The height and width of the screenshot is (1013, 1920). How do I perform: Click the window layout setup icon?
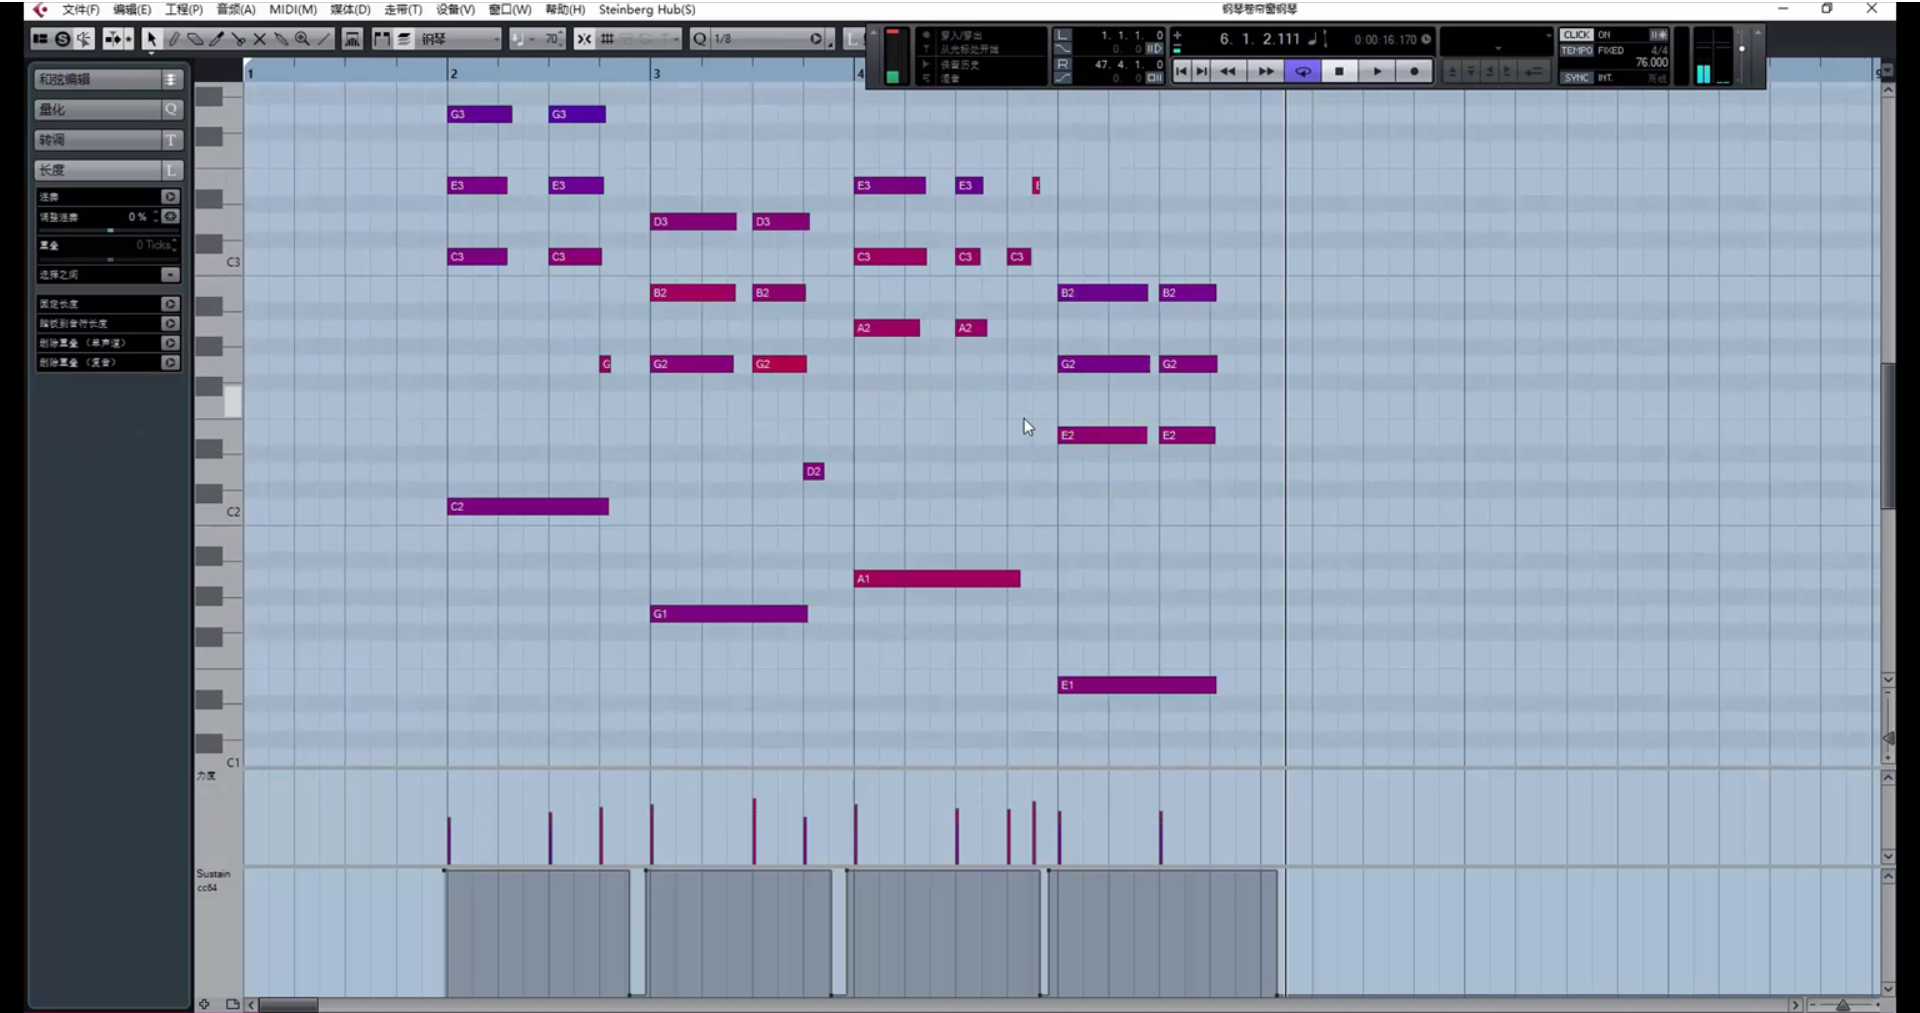tap(40, 39)
